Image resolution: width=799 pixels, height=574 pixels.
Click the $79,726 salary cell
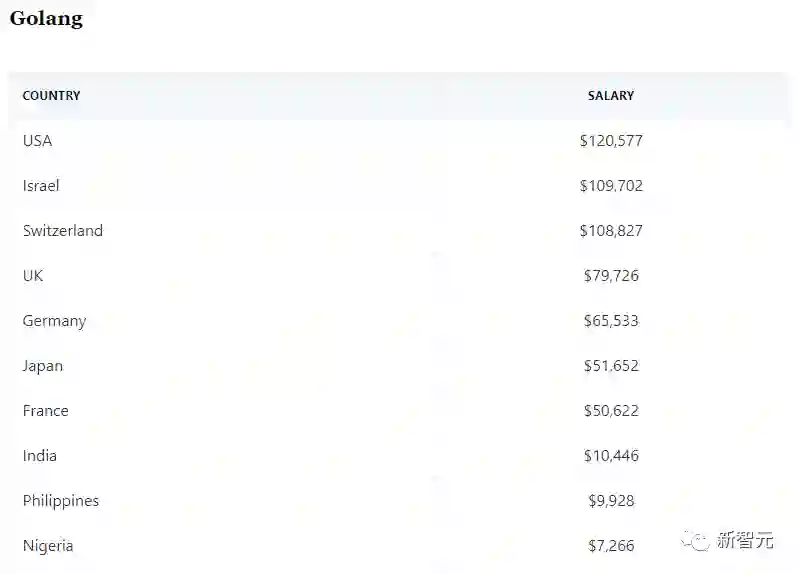pyautogui.click(x=611, y=276)
